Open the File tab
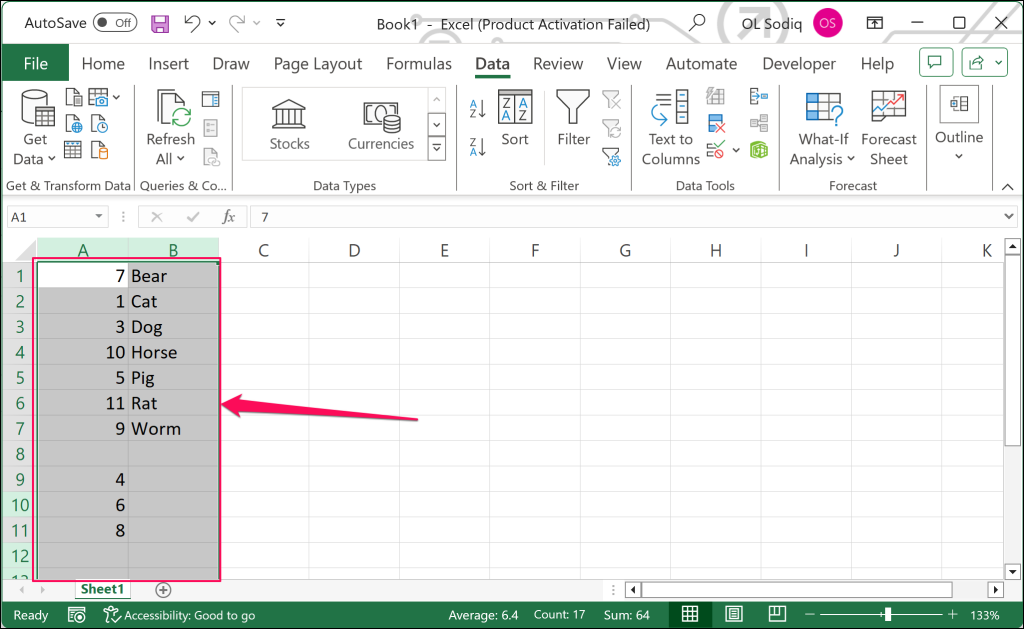Image resolution: width=1024 pixels, height=629 pixels. (35, 63)
